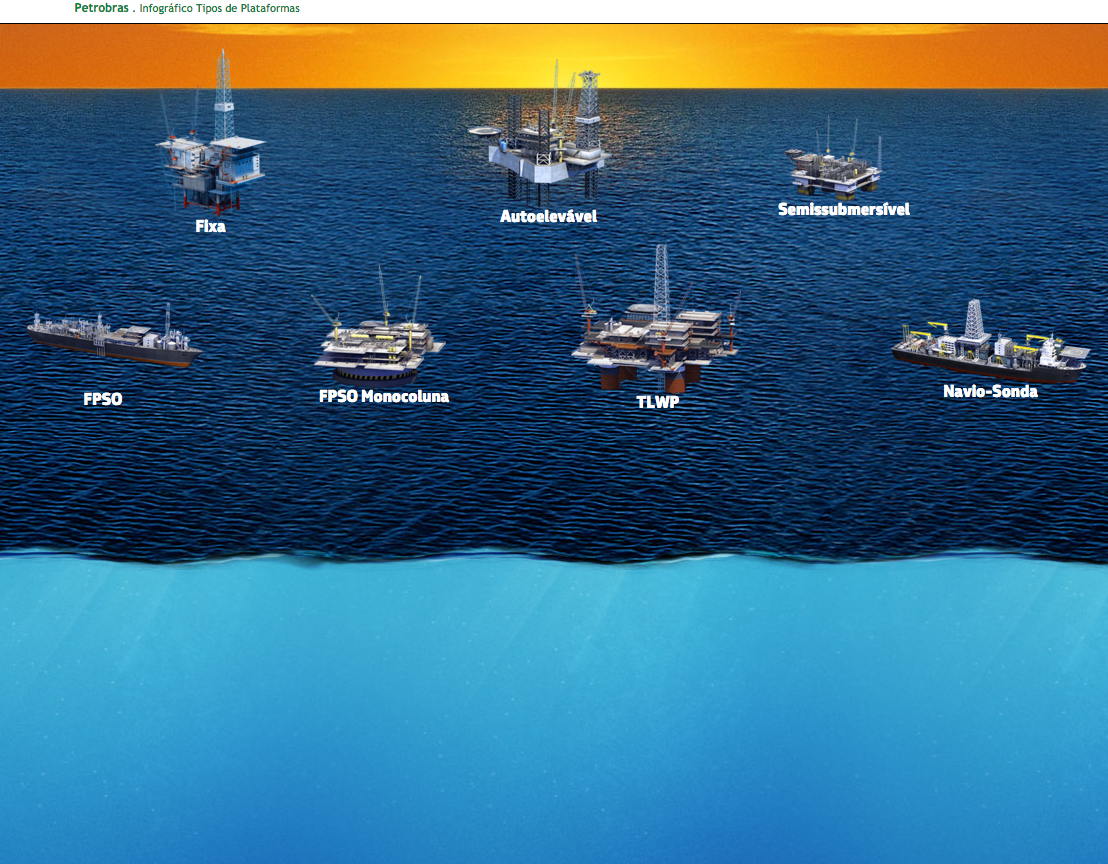This screenshot has height=864, width=1108.
Task: Open the "Semissubmersível" text label
Action: pos(843,209)
